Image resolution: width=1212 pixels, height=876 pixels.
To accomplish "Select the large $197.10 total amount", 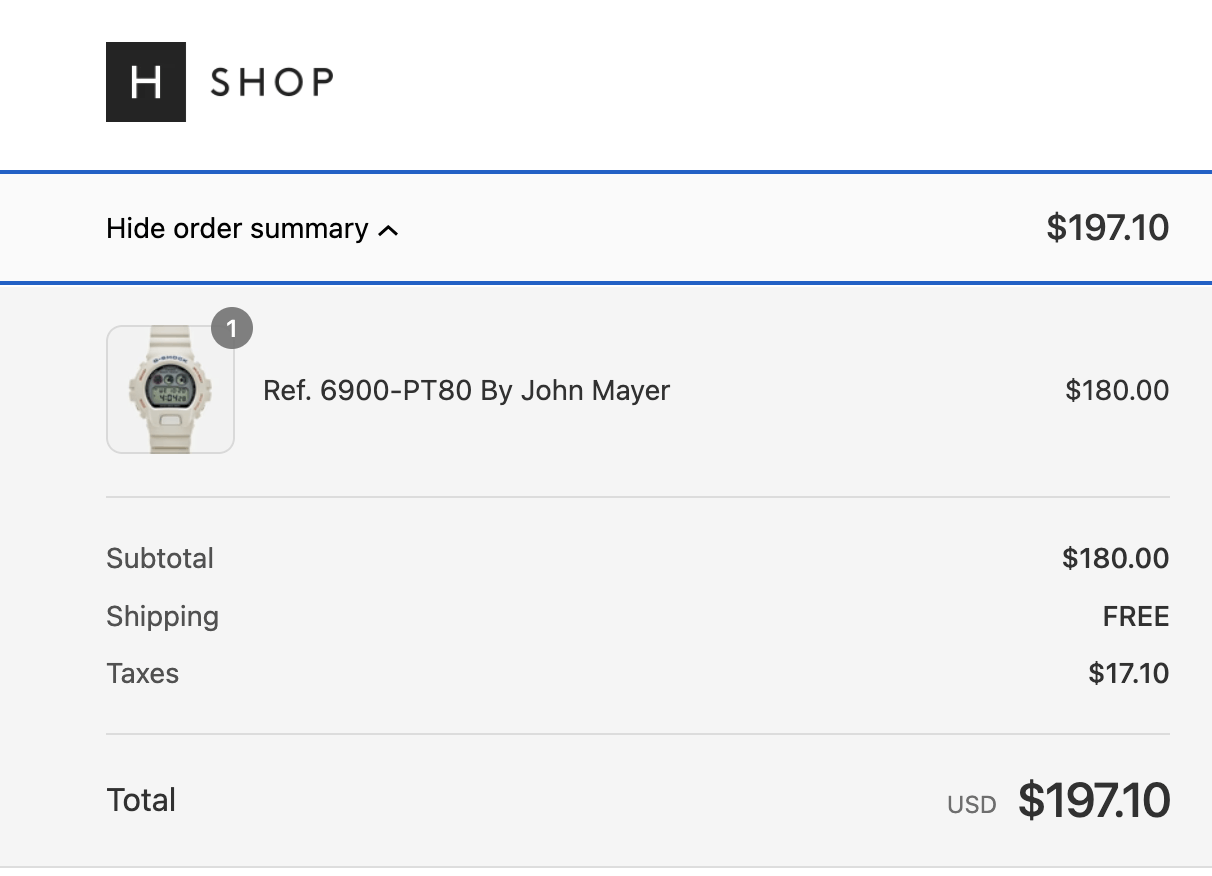I will [x=1094, y=801].
